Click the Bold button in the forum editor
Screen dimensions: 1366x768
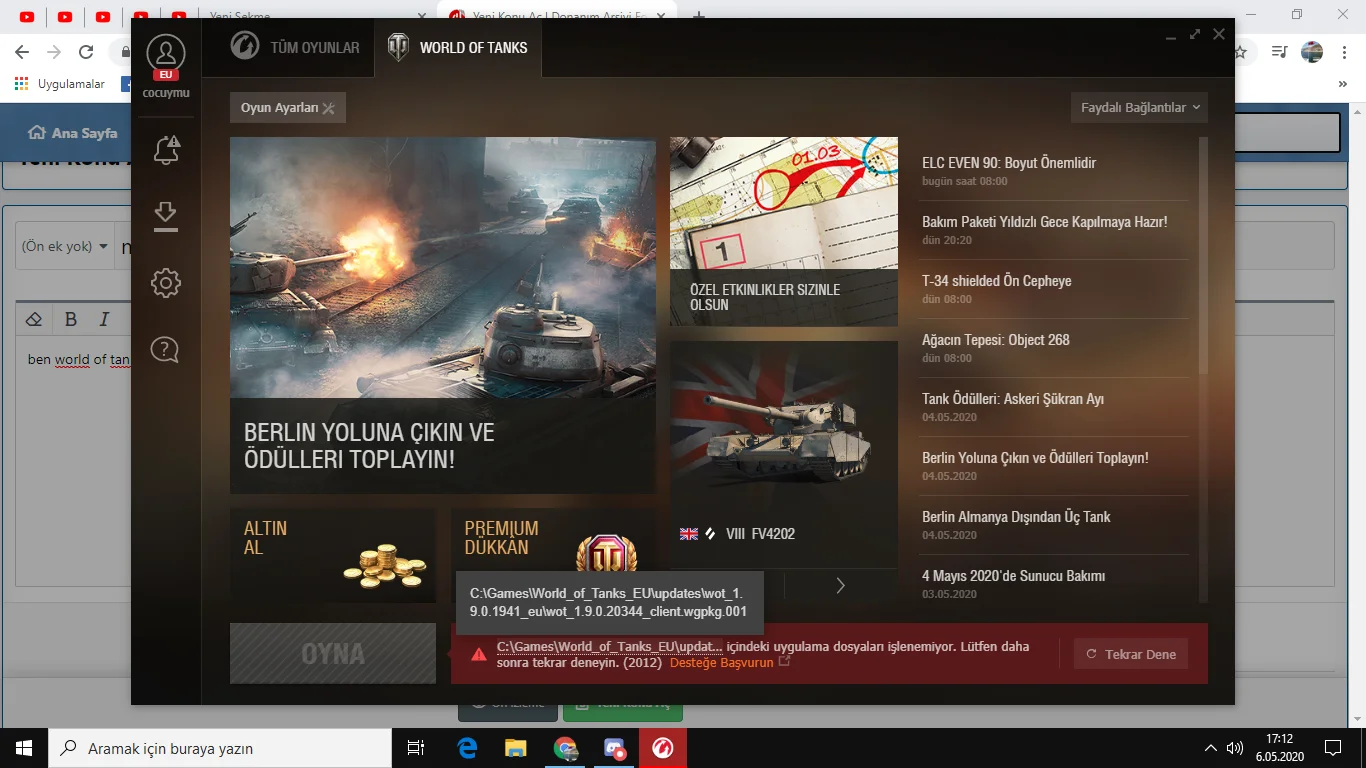coord(71,320)
